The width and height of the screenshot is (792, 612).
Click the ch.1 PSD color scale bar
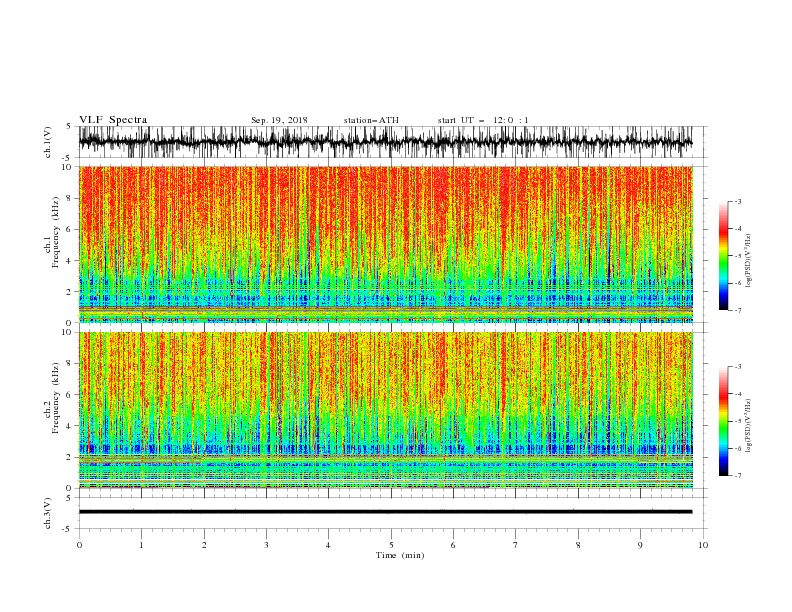point(723,256)
